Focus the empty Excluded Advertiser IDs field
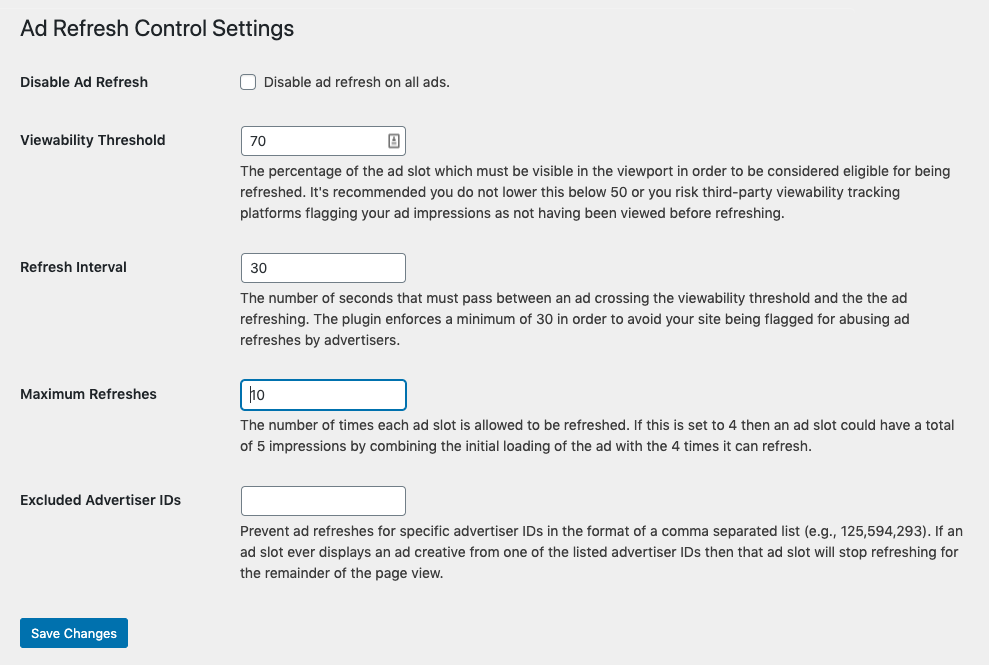 (323, 501)
